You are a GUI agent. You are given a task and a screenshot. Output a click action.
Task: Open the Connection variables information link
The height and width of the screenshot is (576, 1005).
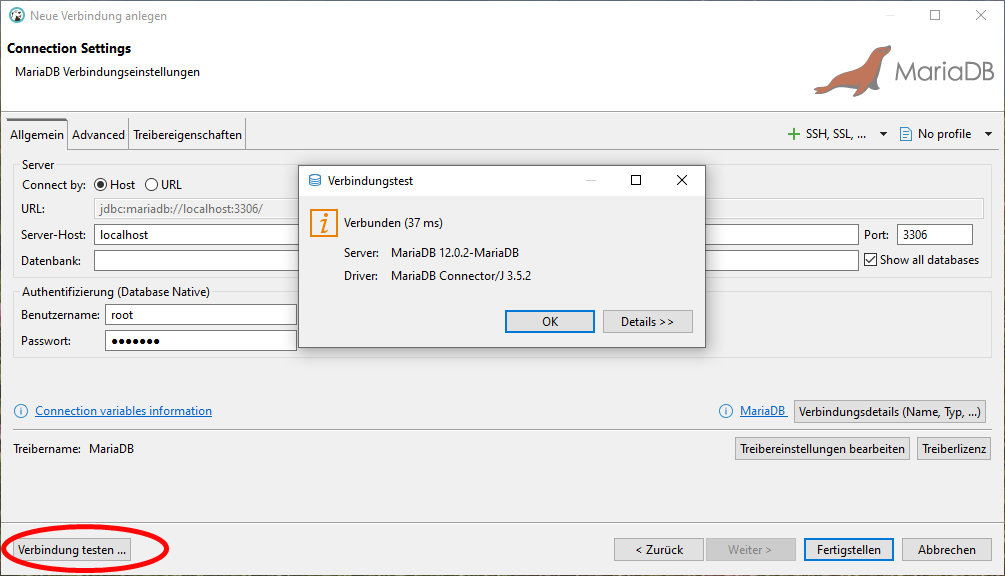pyautogui.click(x=123, y=411)
